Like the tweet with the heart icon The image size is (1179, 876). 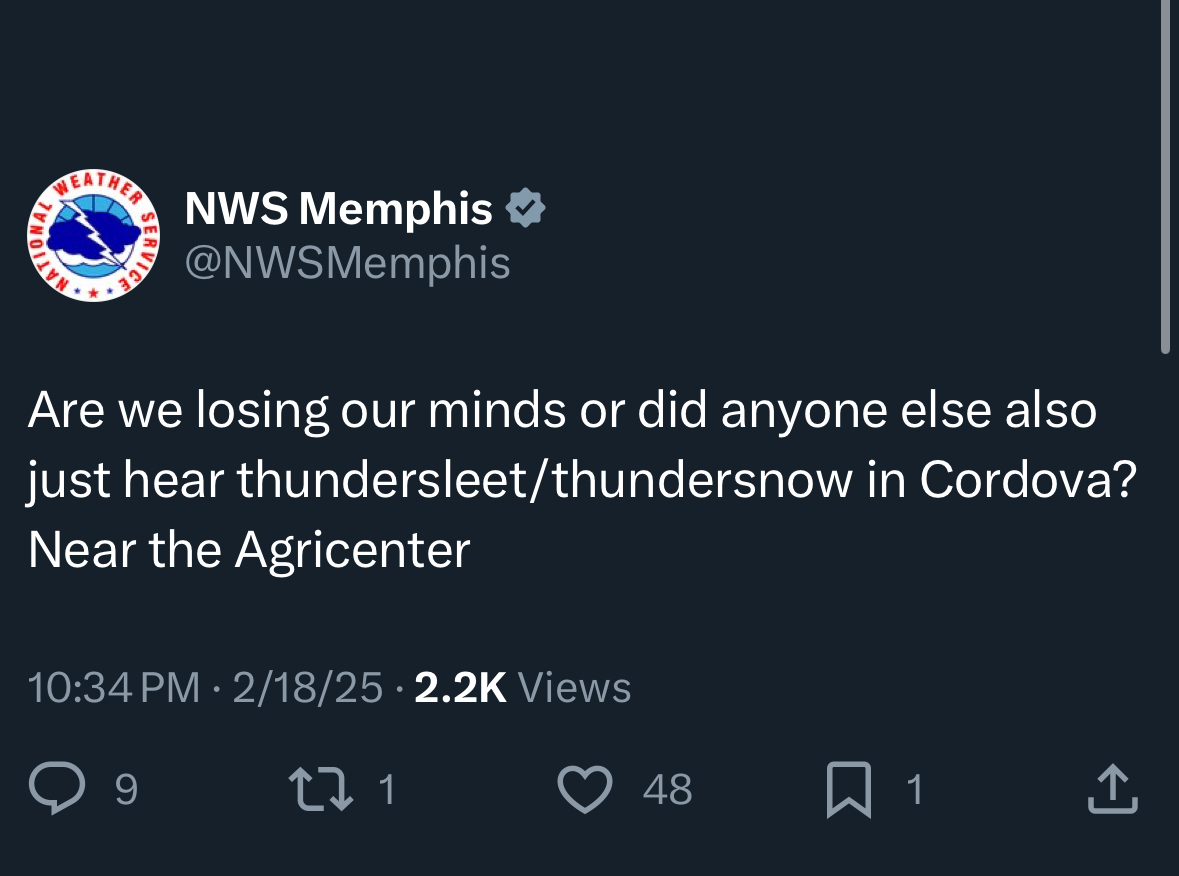583,789
